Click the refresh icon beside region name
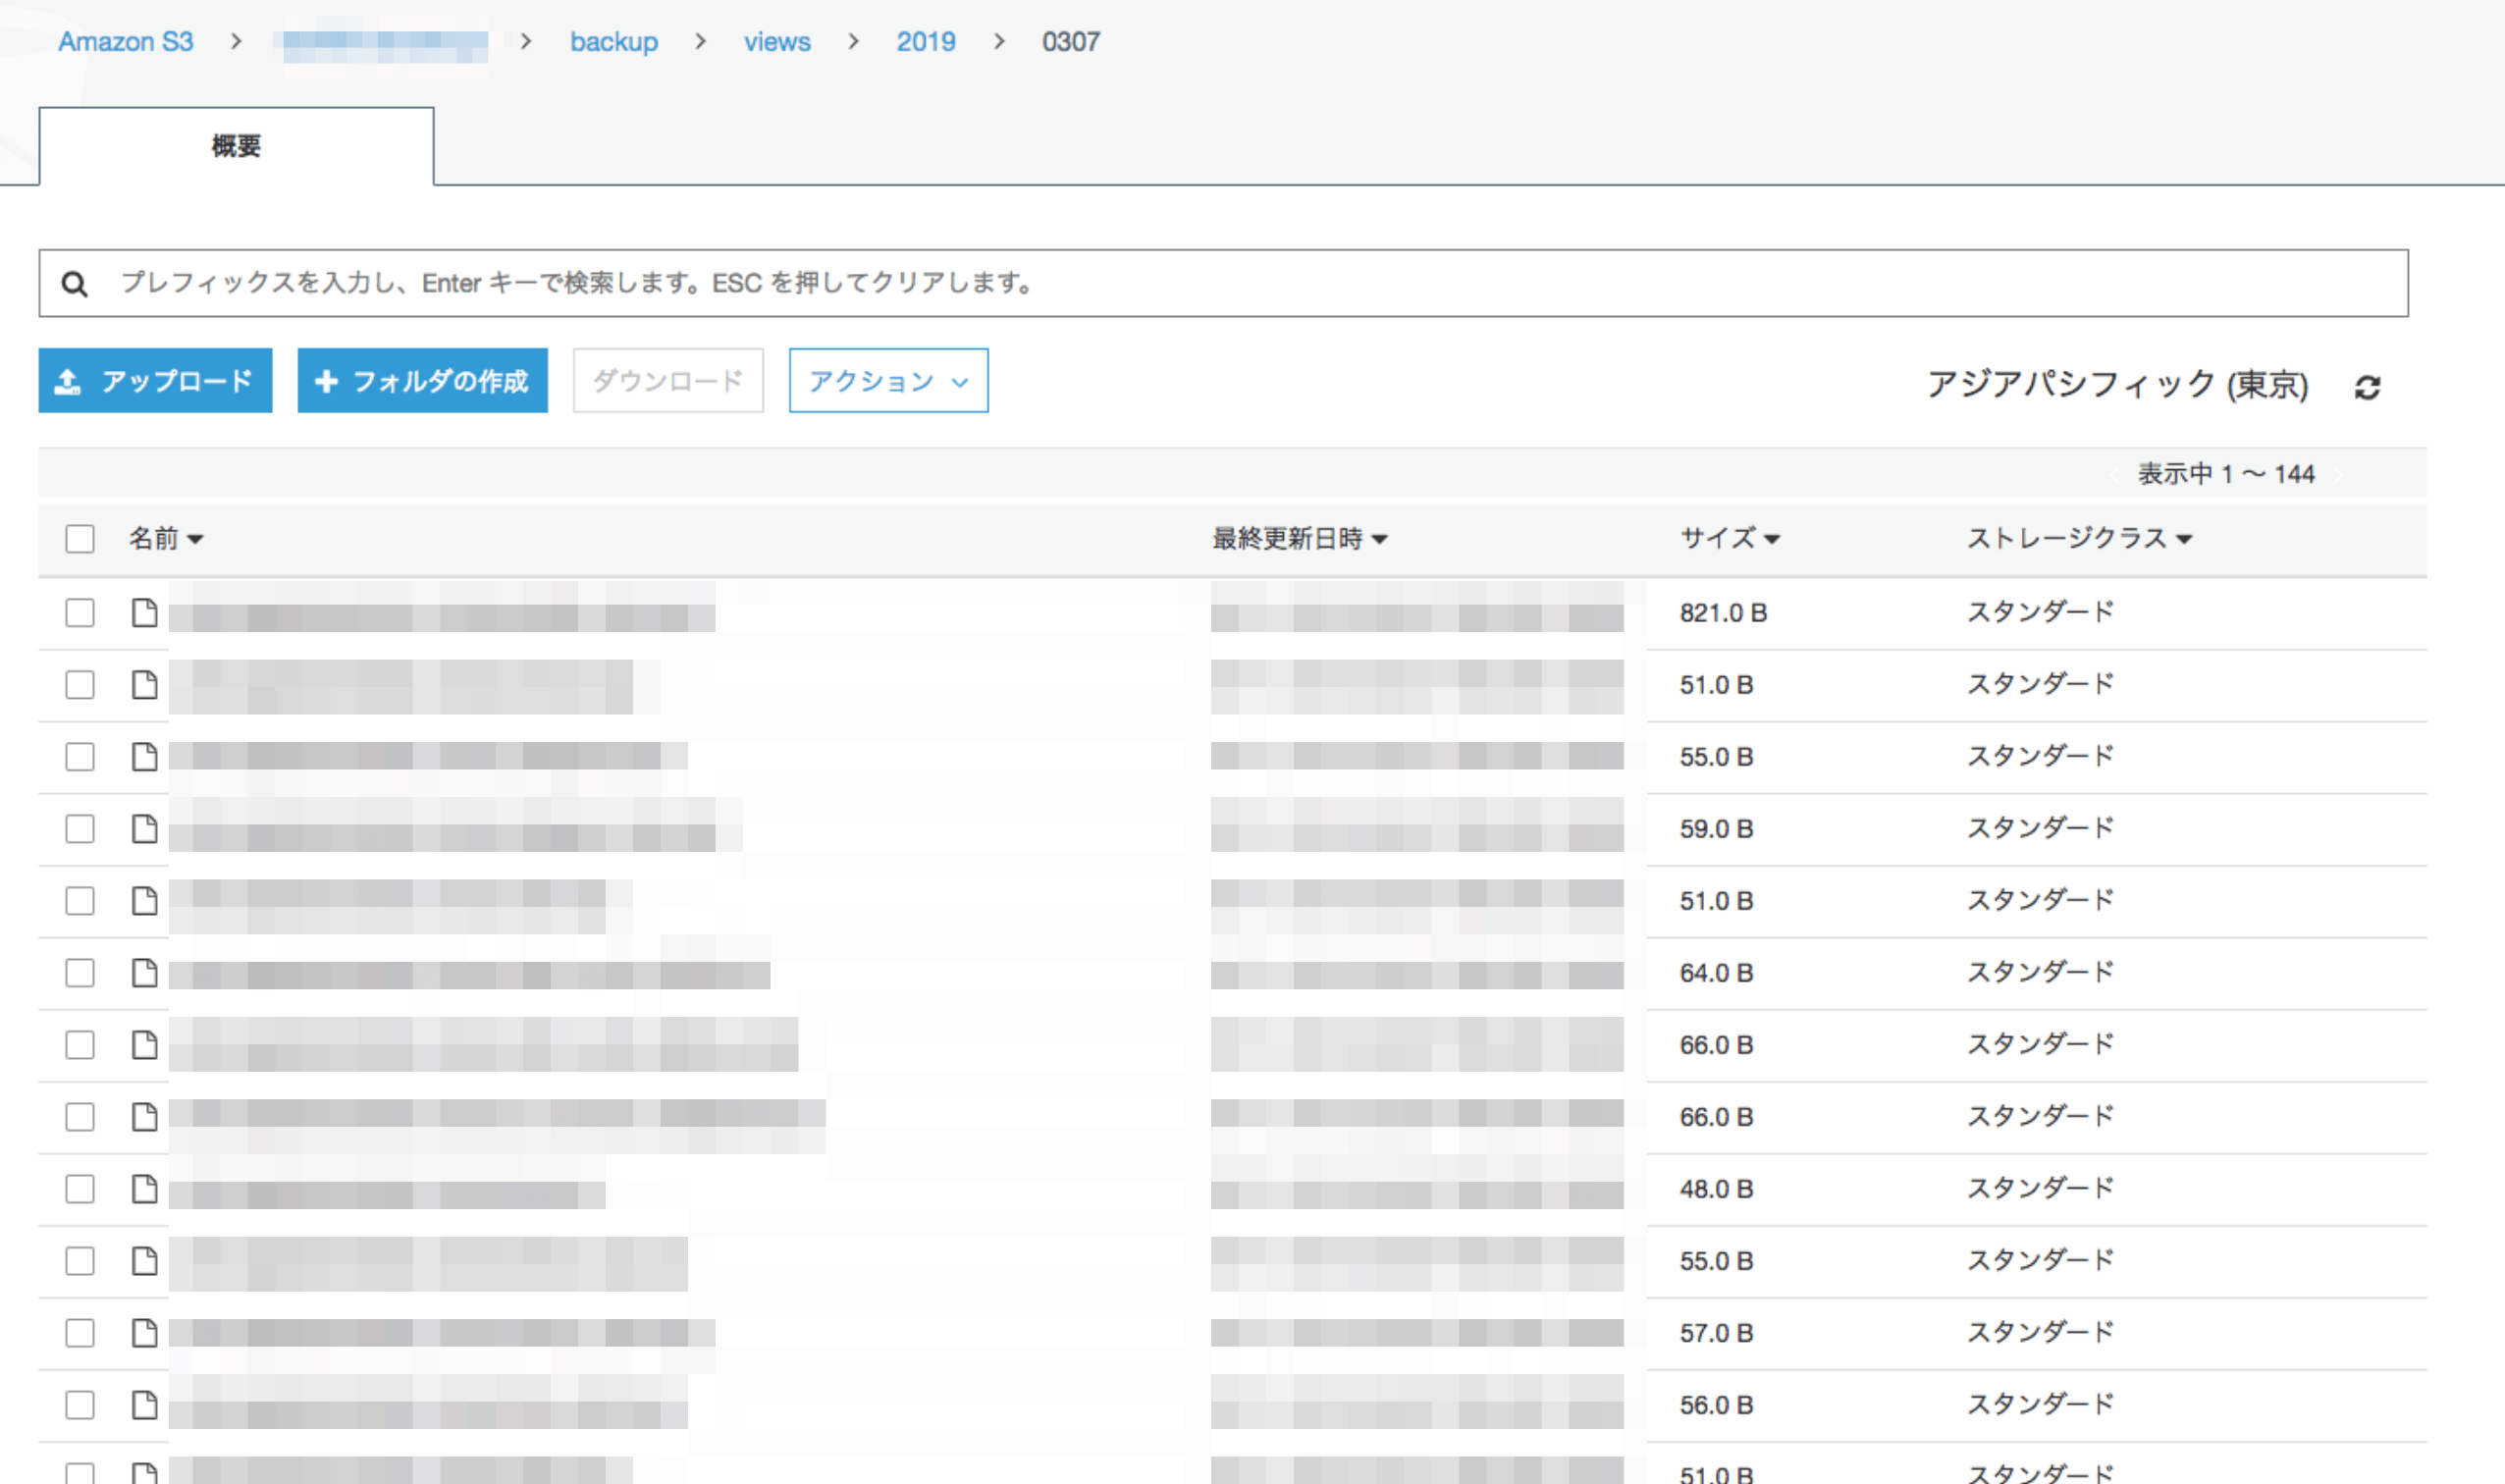 [x=2366, y=387]
